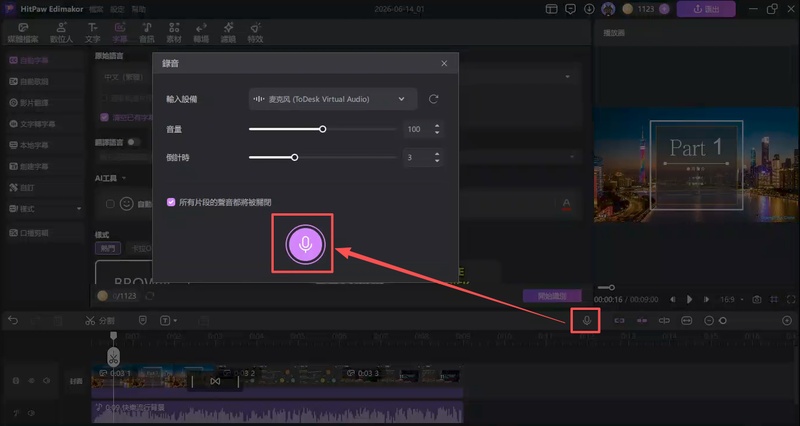Start recording with the purple microphone button

(x=305, y=244)
